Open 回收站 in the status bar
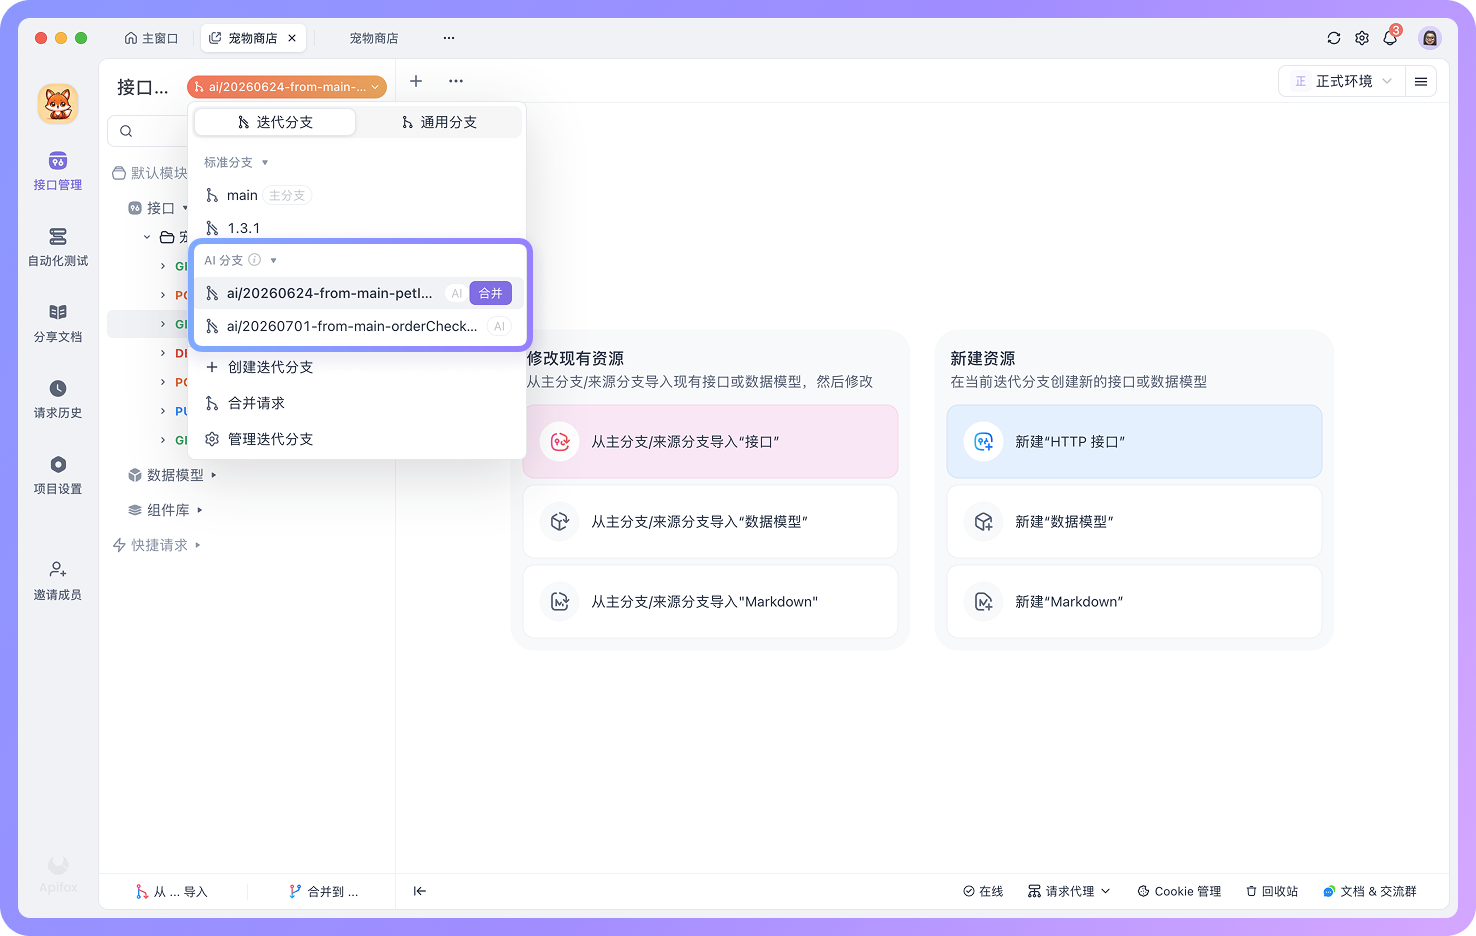This screenshot has width=1476, height=936. click(x=1272, y=891)
